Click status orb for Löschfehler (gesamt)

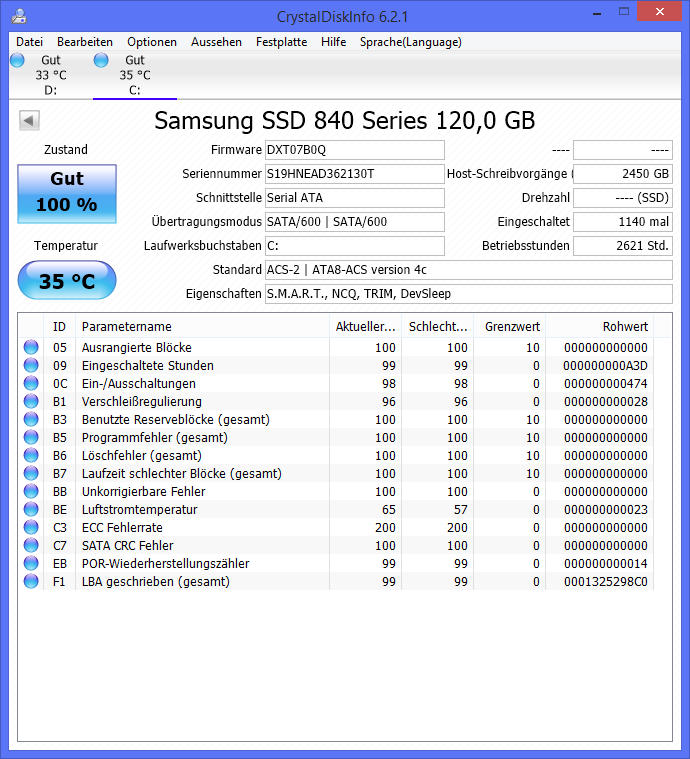coord(31,455)
